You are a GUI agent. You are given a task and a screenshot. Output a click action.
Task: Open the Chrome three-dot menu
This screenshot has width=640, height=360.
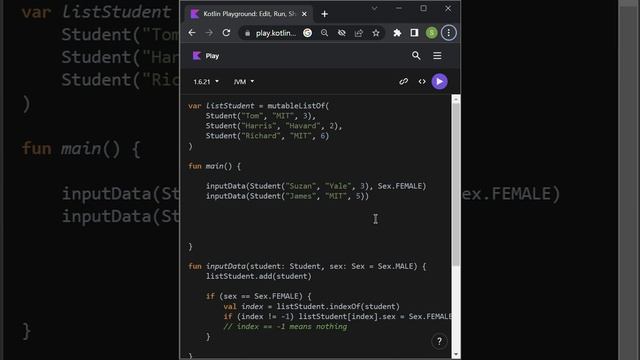tap(449, 33)
